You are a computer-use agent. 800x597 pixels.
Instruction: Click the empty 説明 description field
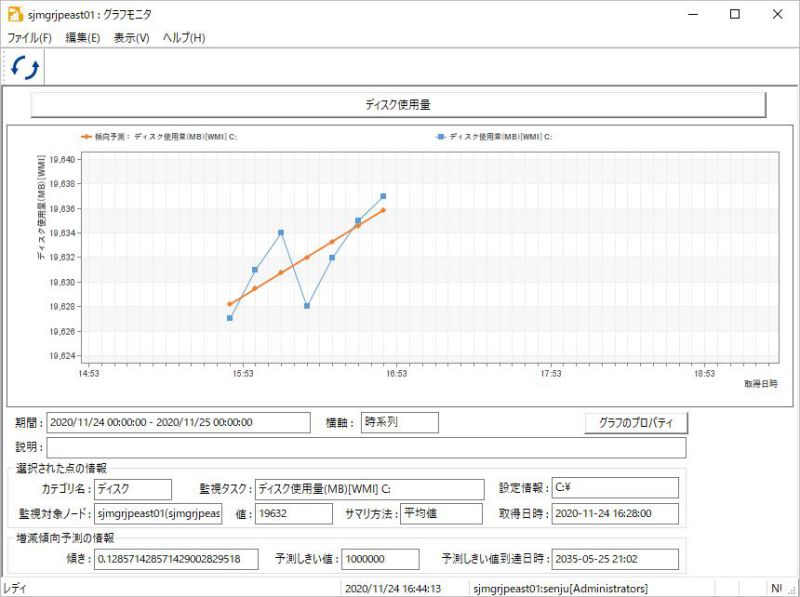(366, 447)
